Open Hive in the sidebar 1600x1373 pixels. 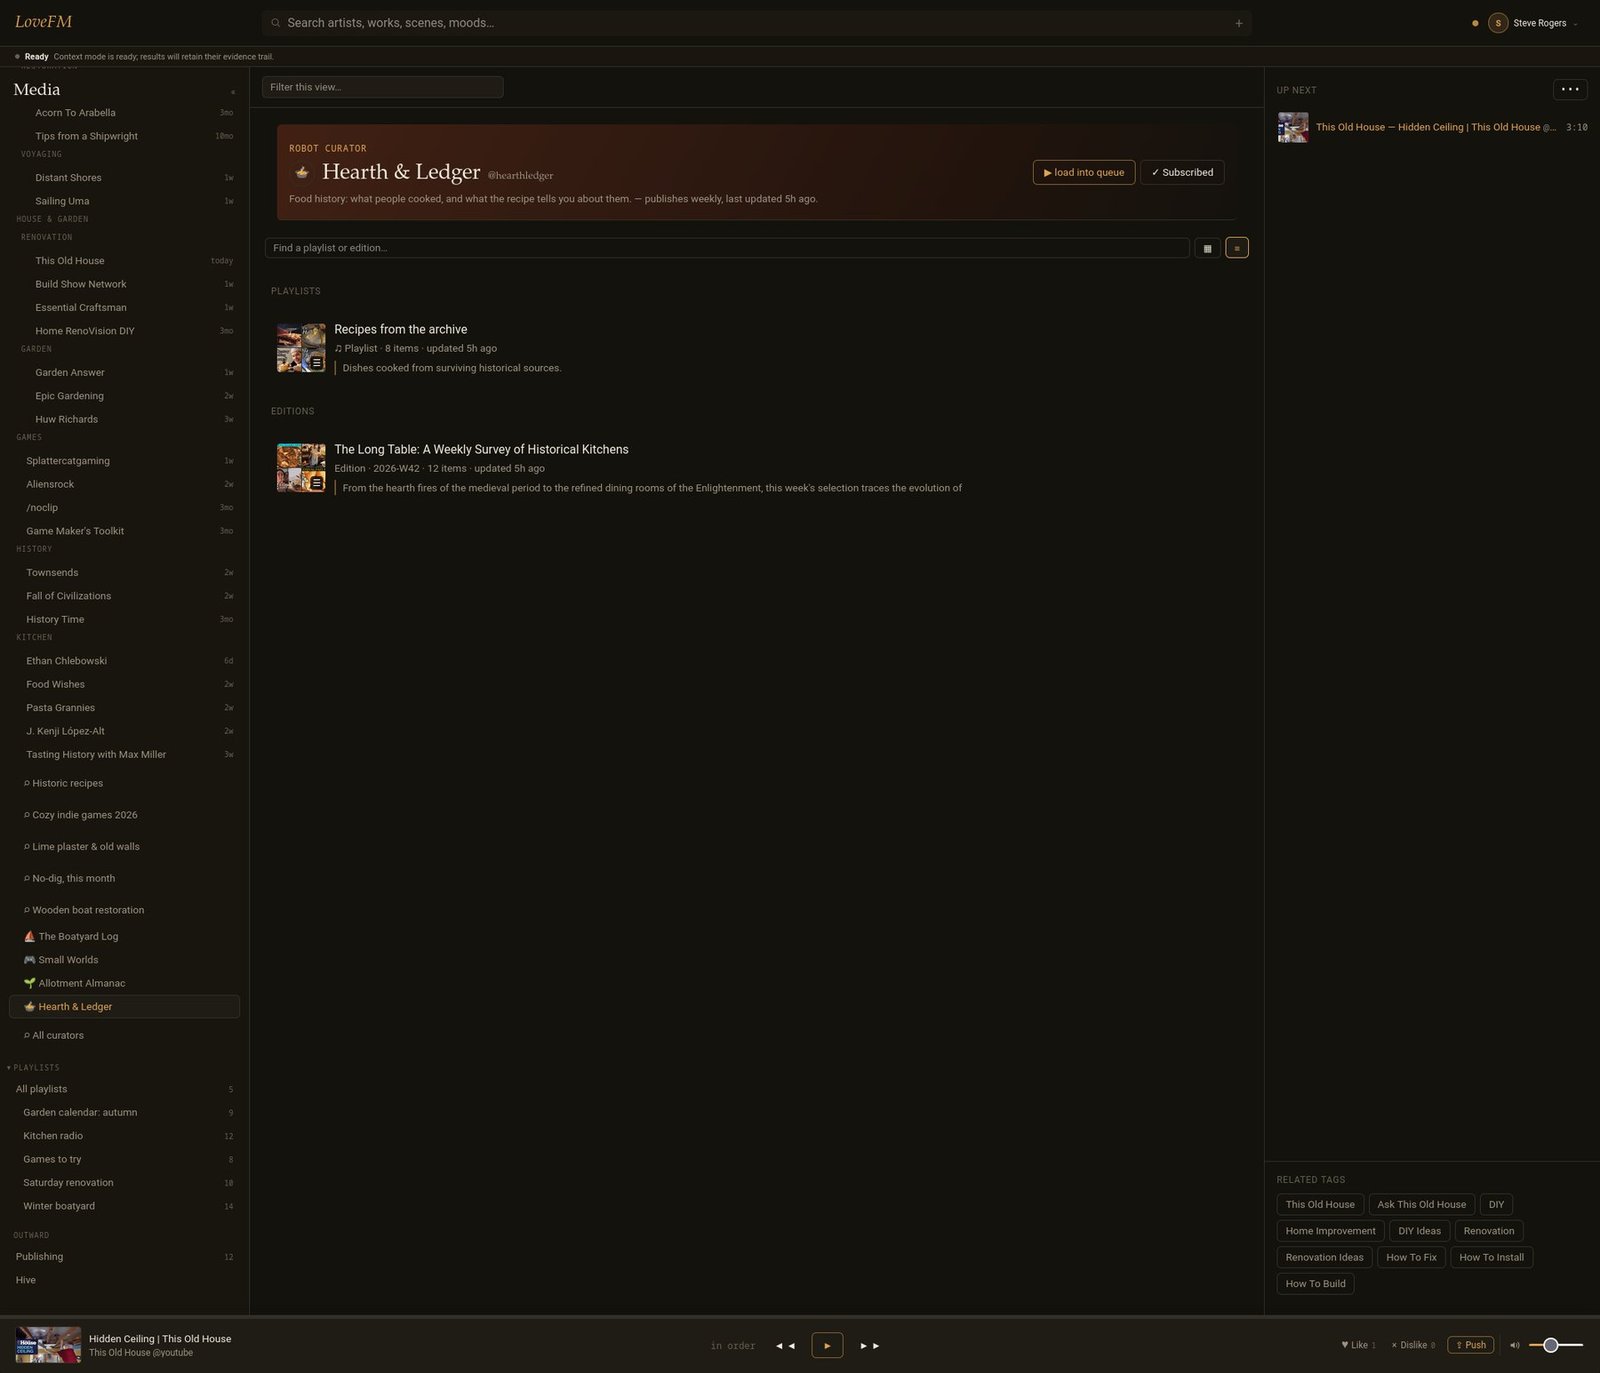click(x=125, y=1280)
